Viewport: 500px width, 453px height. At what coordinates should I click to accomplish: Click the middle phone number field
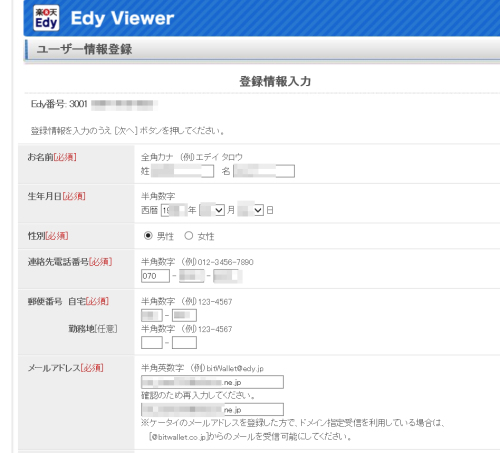pos(192,276)
